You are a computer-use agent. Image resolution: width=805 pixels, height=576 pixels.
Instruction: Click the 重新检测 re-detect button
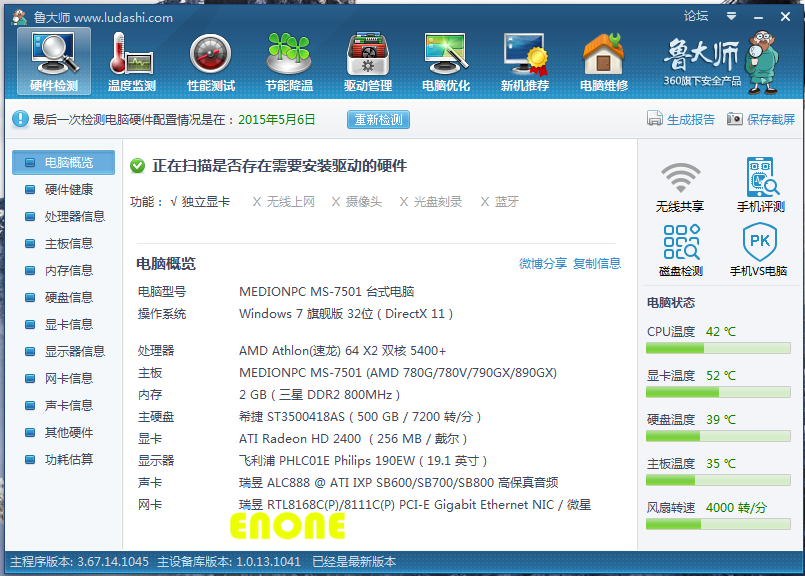(378, 120)
